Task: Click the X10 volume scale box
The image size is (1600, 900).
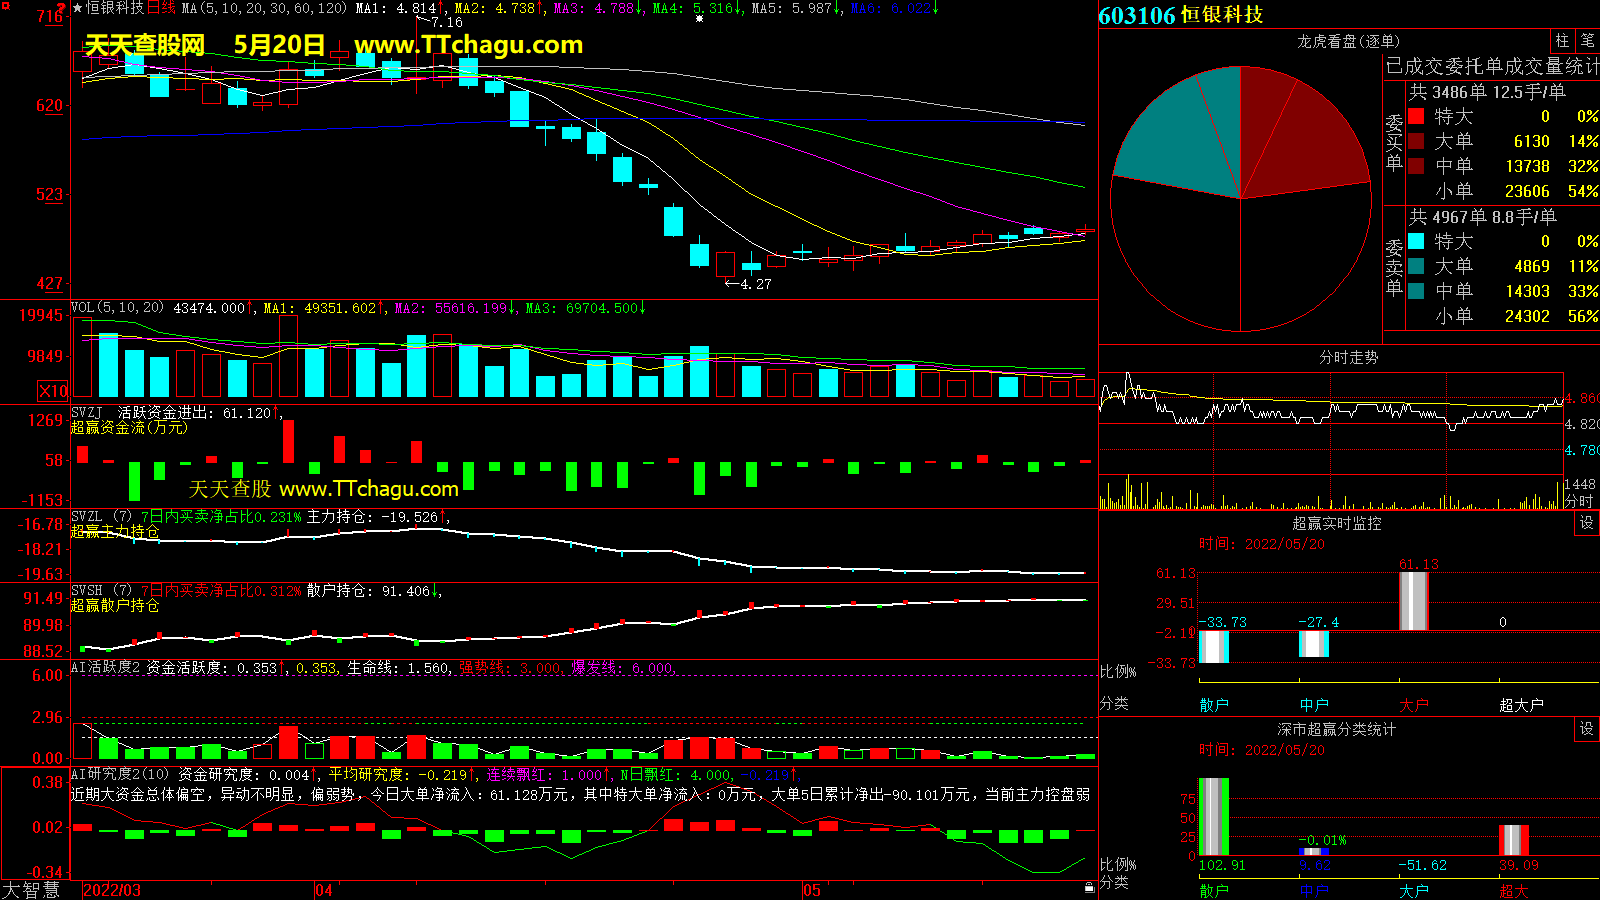Action: [x=53, y=391]
